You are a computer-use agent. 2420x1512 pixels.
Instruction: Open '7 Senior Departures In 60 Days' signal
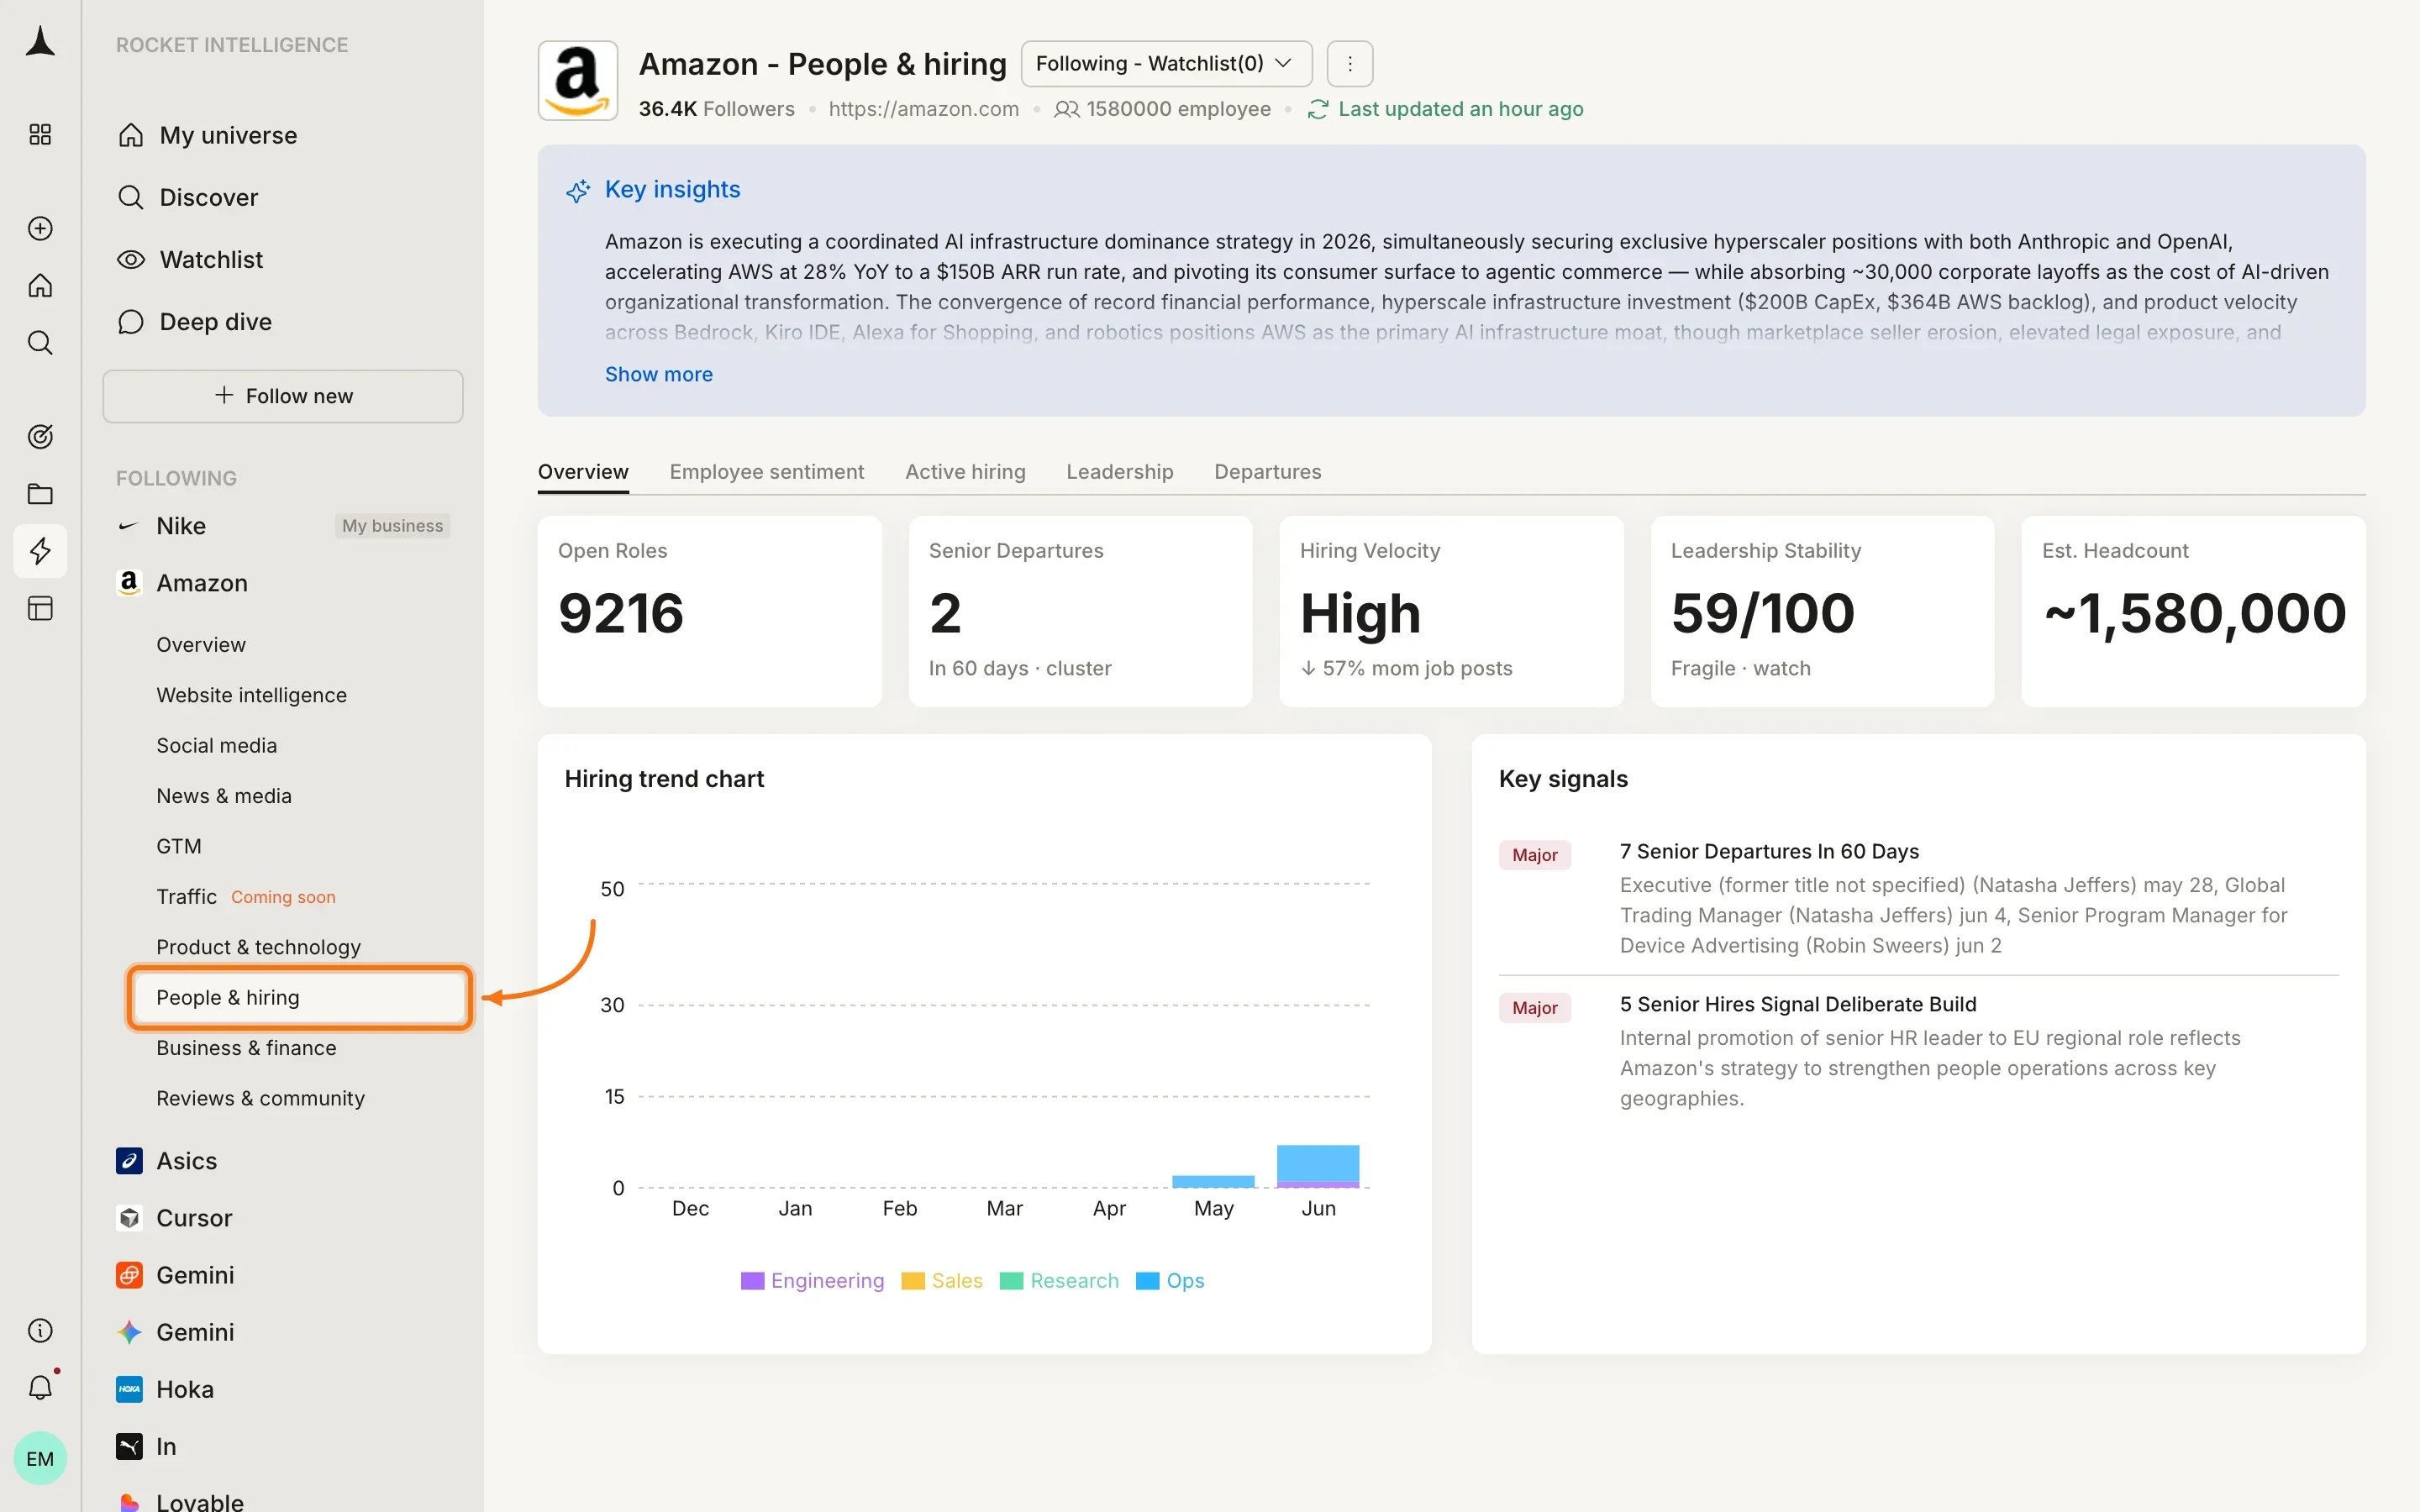pyautogui.click(x=1918, y=898)
